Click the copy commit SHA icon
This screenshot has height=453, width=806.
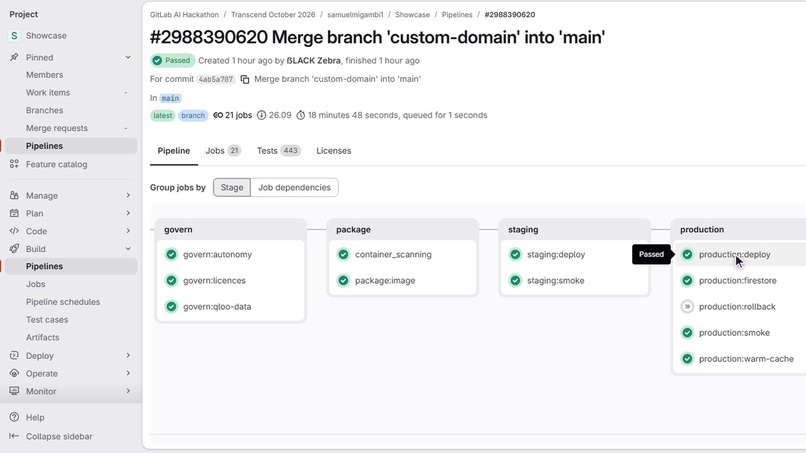click(x=245, y=79)
